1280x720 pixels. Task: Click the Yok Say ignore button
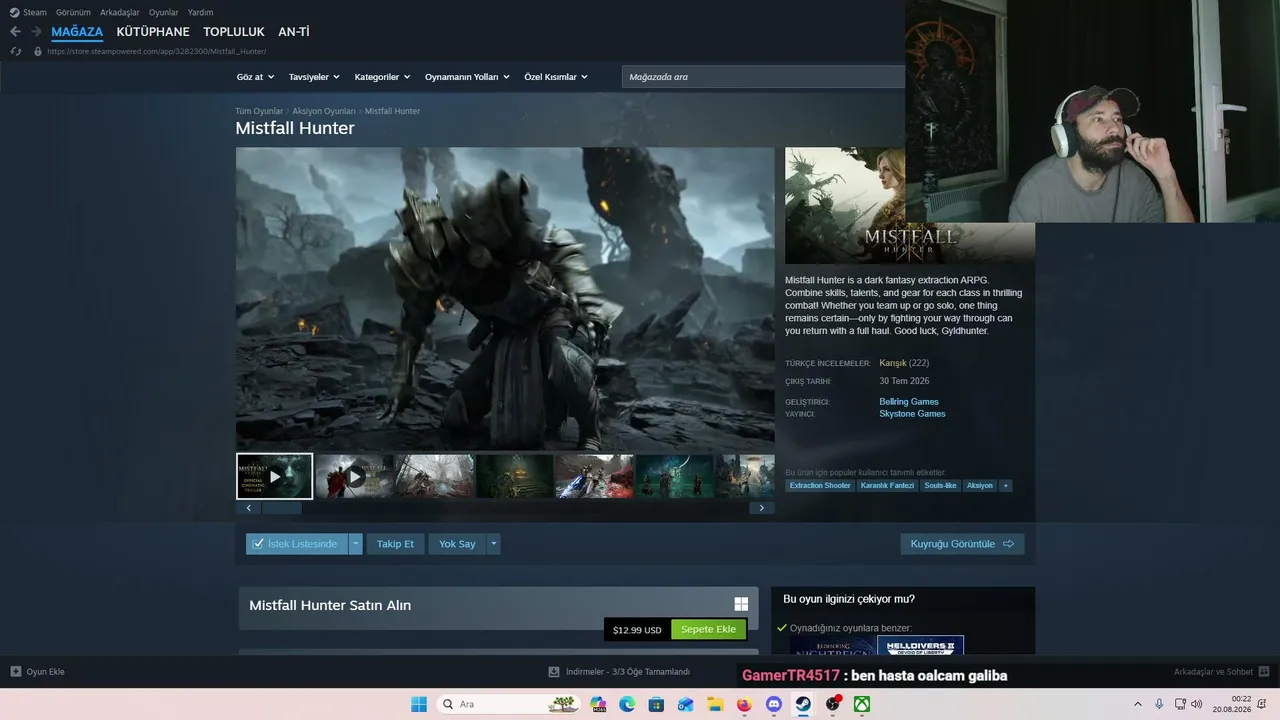[x=457, y=544]
